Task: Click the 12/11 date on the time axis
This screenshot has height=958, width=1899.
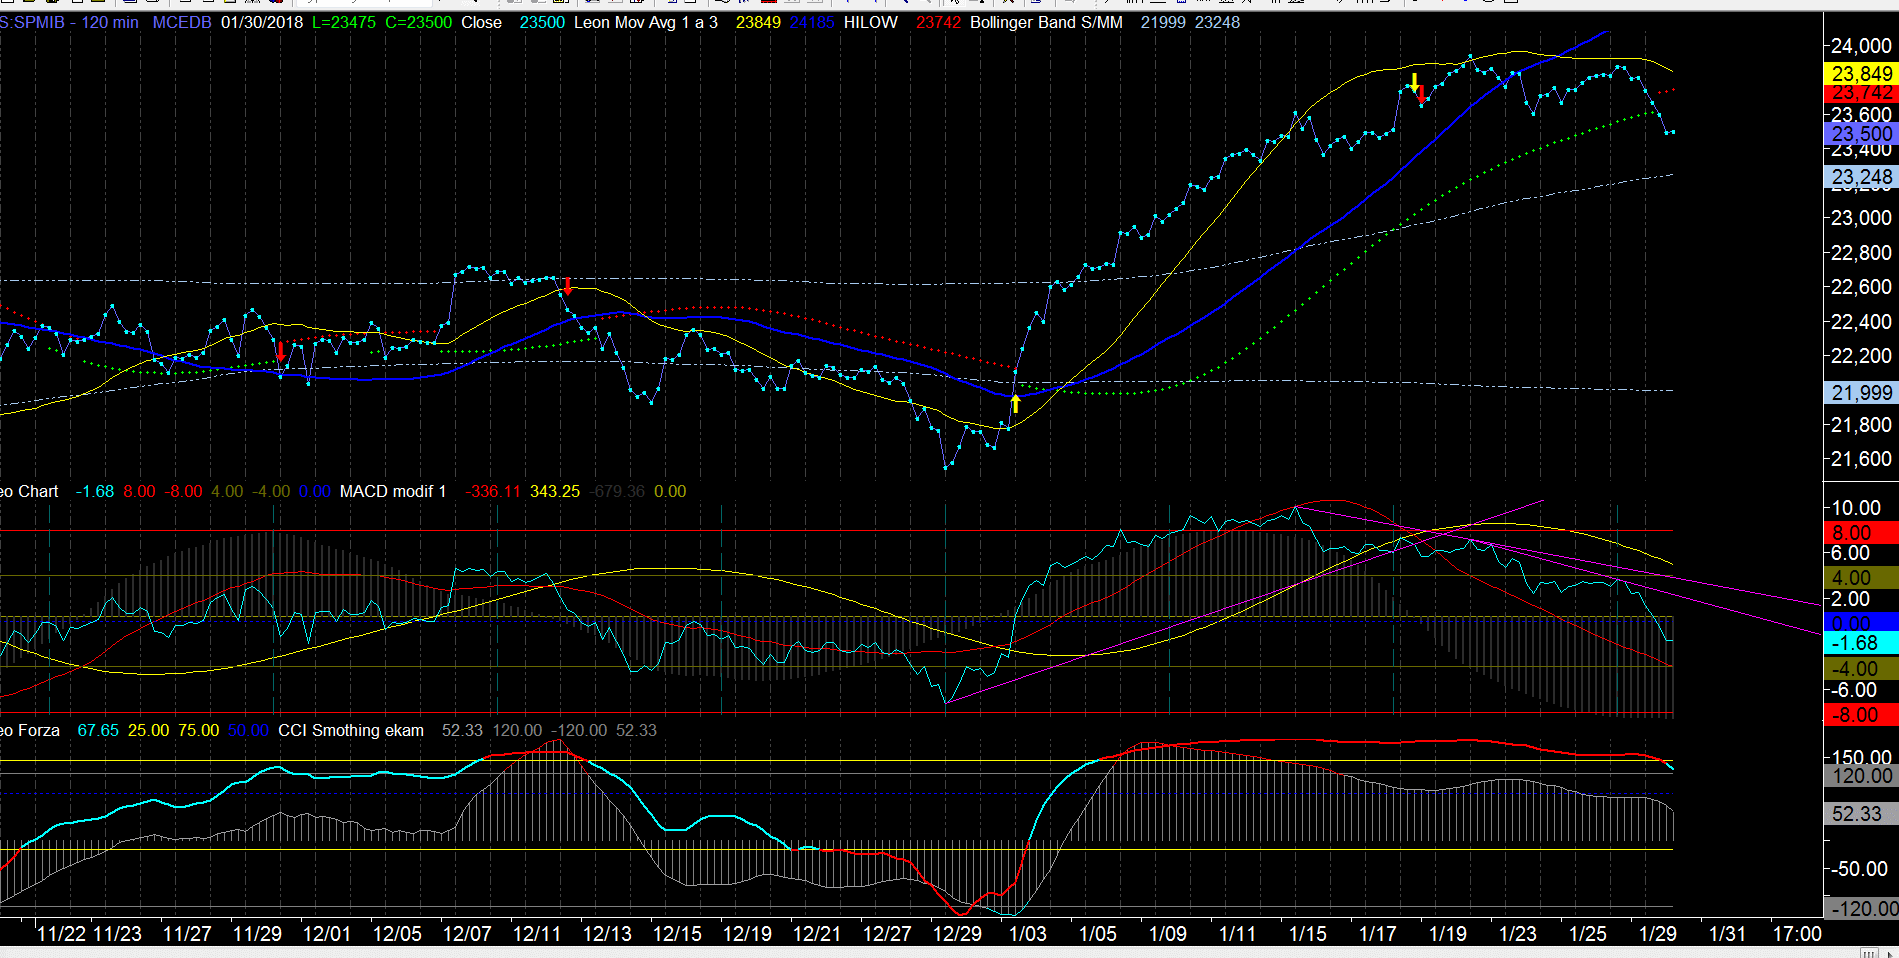Action: [537, 934]
